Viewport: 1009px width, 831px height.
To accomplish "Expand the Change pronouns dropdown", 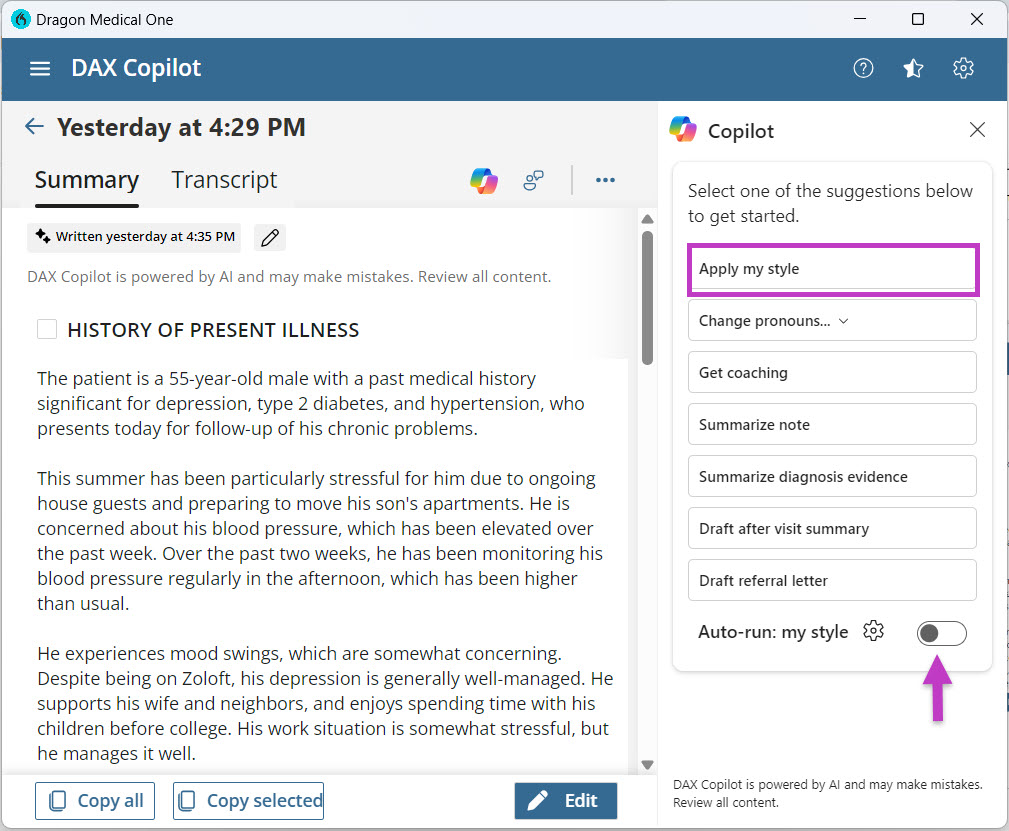I will (x=832, y=319).
